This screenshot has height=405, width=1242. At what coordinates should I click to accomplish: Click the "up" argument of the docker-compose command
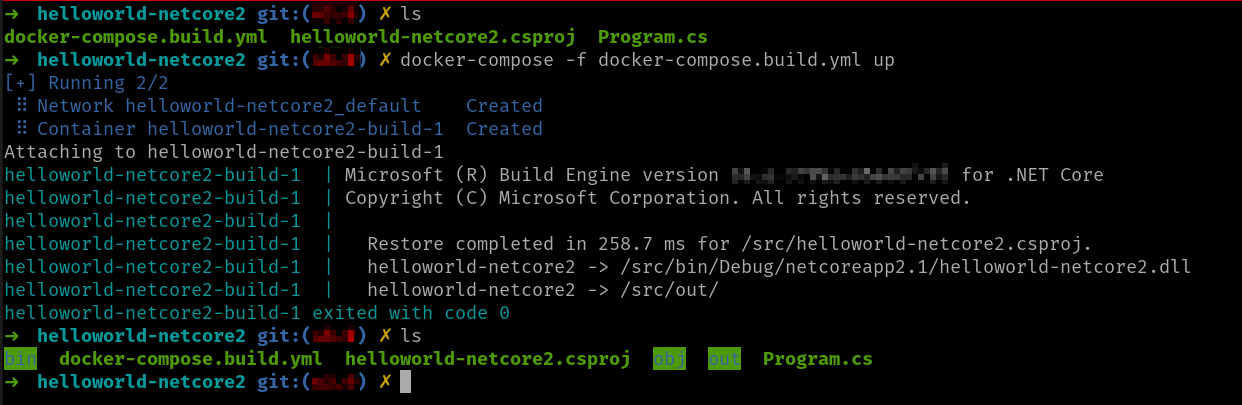tap(883, 60)
